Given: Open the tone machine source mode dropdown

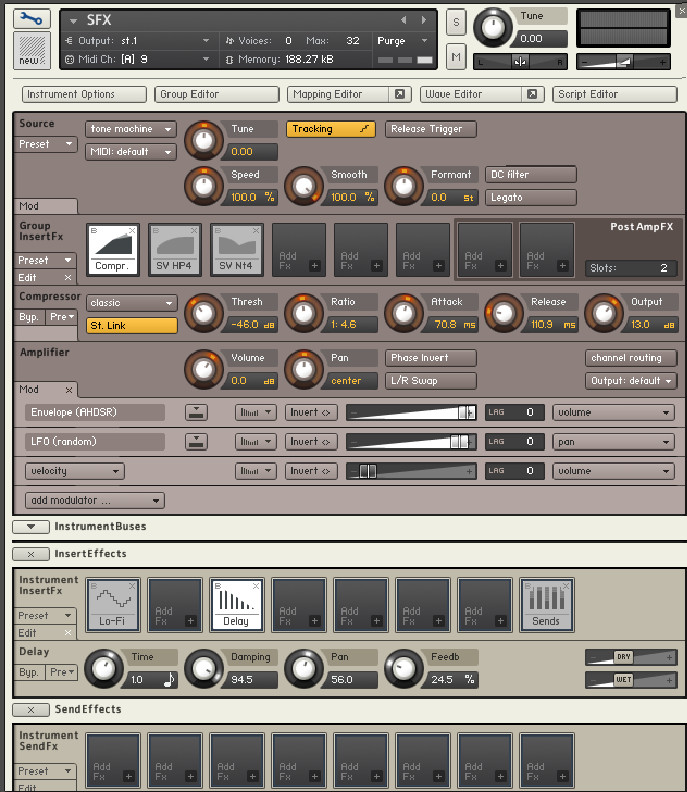Looking at the screenshot, I should click(131, 129).
